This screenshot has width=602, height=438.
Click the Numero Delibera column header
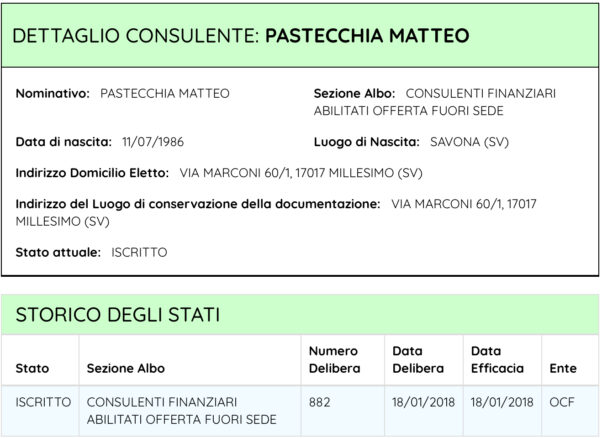tap(334, 360)
